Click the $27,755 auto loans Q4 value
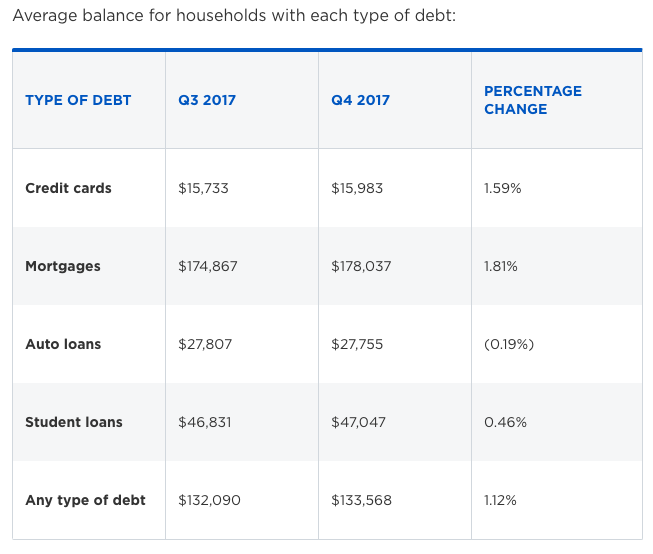Viewport: 653px width, 554px height. [x=357, y=344]
